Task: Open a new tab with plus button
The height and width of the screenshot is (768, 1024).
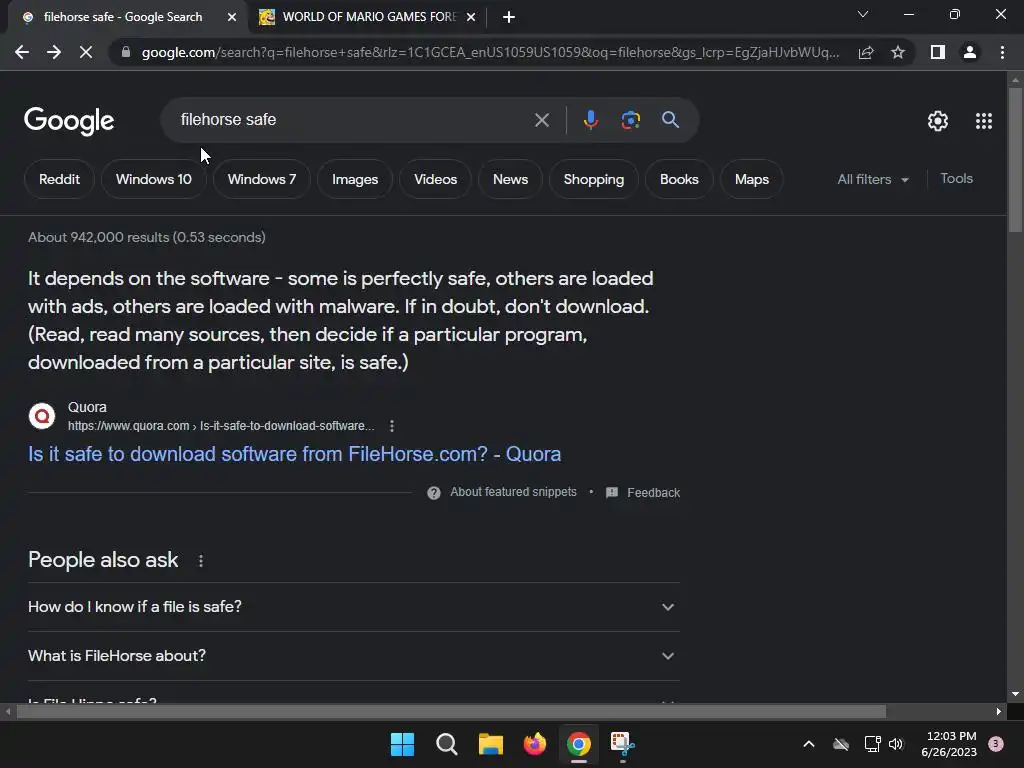Action: (509, 17)
